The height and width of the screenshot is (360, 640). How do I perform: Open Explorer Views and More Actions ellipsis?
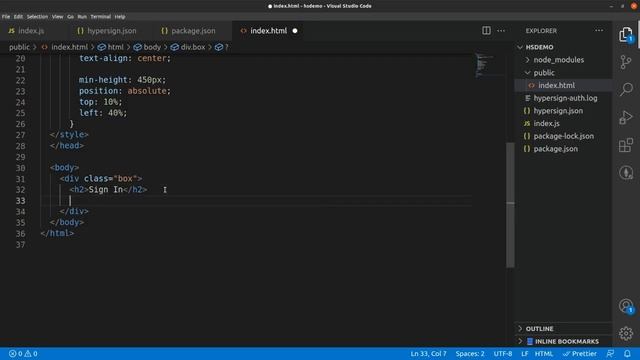click(x=599, y=31)
